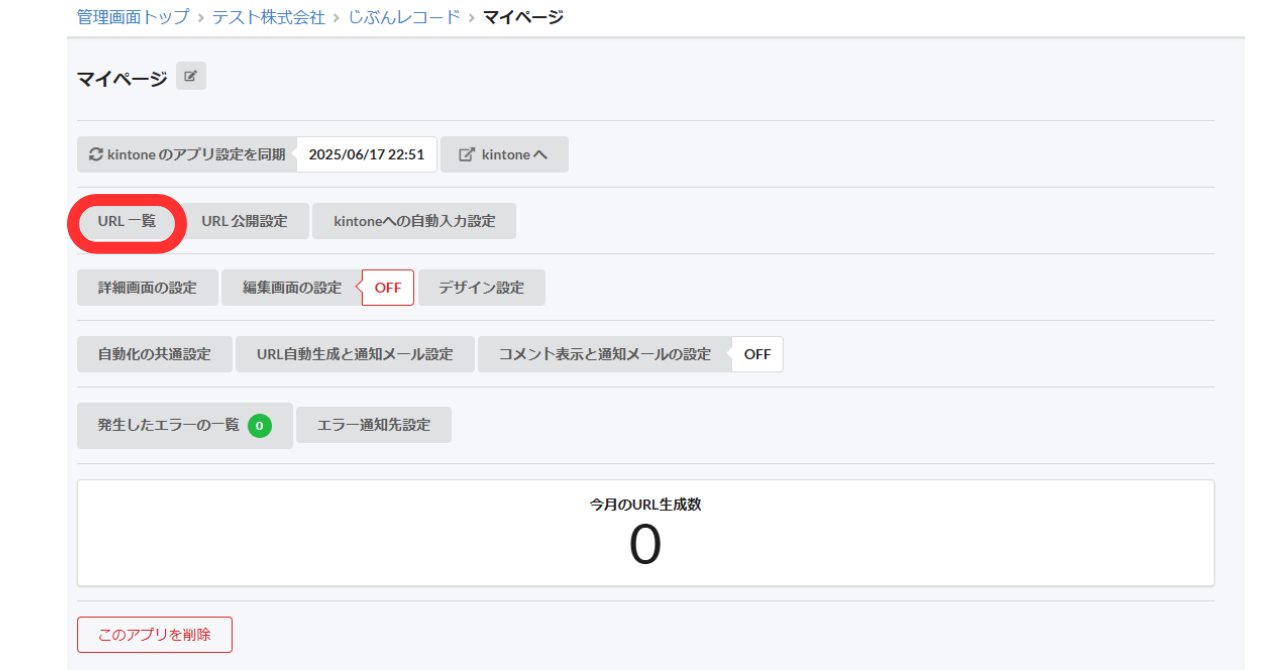The width and height of the screenshot is (1280, 670).
Task: Open エラー通知先設定
Action: pyautogui.click(x=374, y=425)
